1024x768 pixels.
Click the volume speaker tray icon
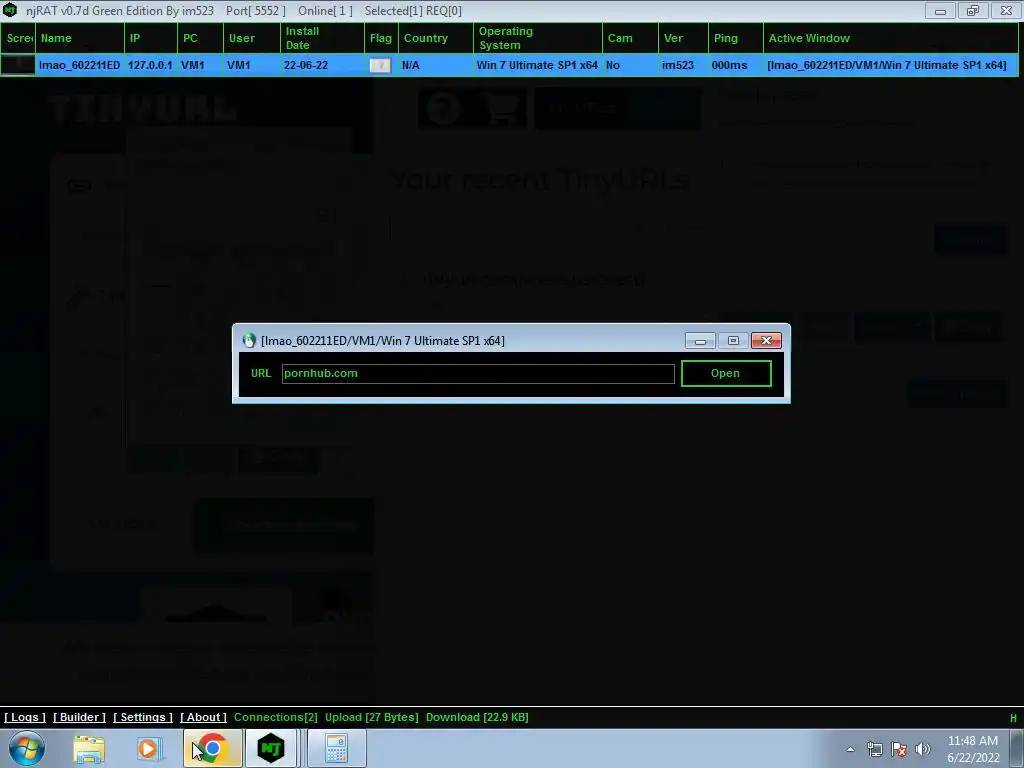click(923, 749)
